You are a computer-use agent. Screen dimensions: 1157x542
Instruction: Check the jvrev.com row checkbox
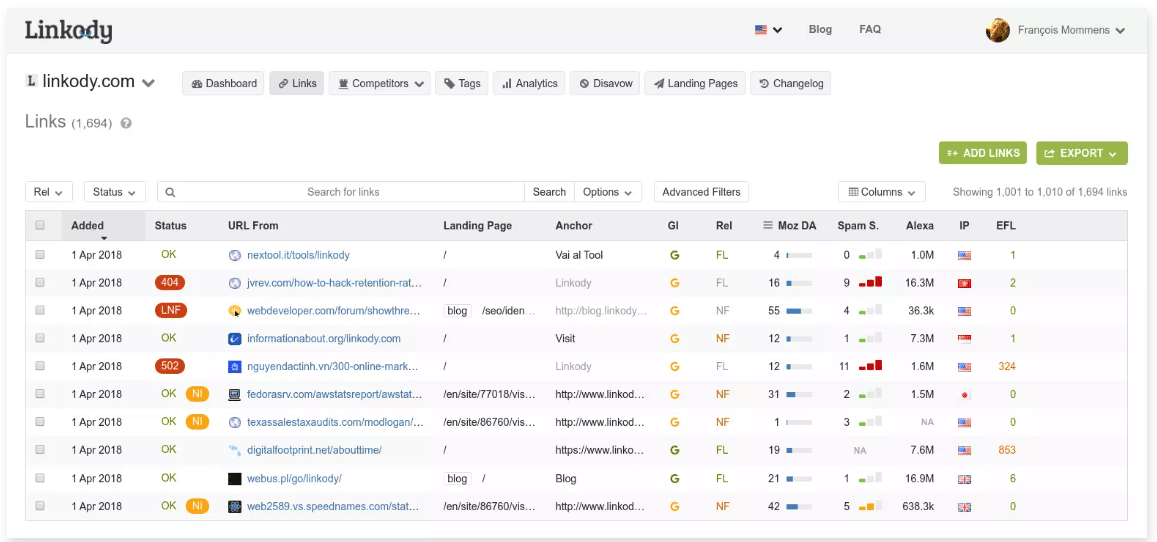click(40, 282)
